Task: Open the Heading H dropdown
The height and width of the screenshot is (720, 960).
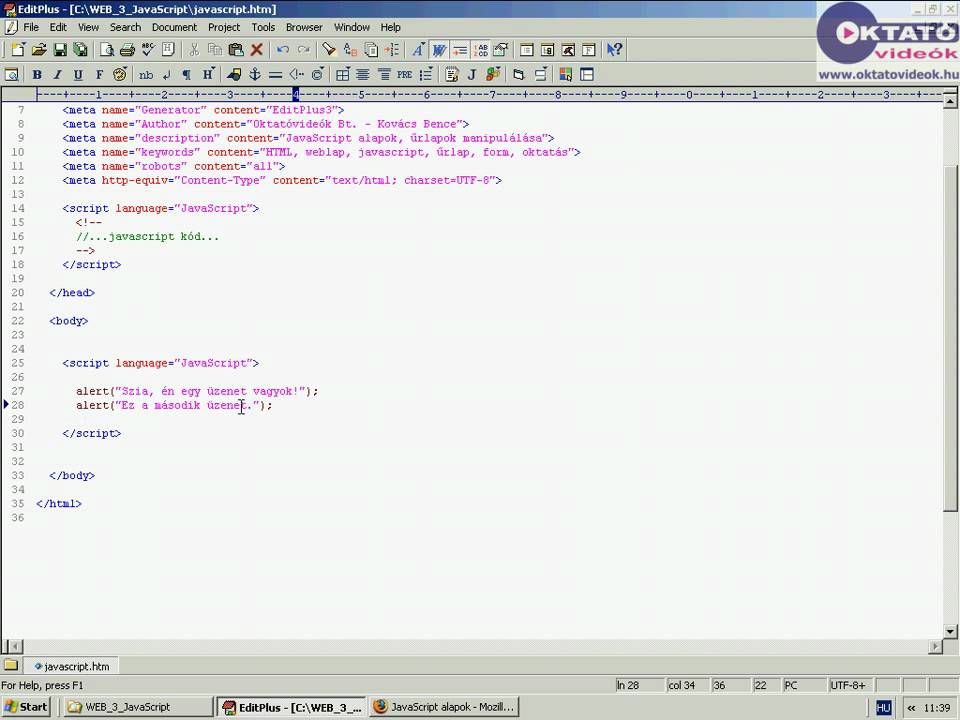Action: point(208,75)
